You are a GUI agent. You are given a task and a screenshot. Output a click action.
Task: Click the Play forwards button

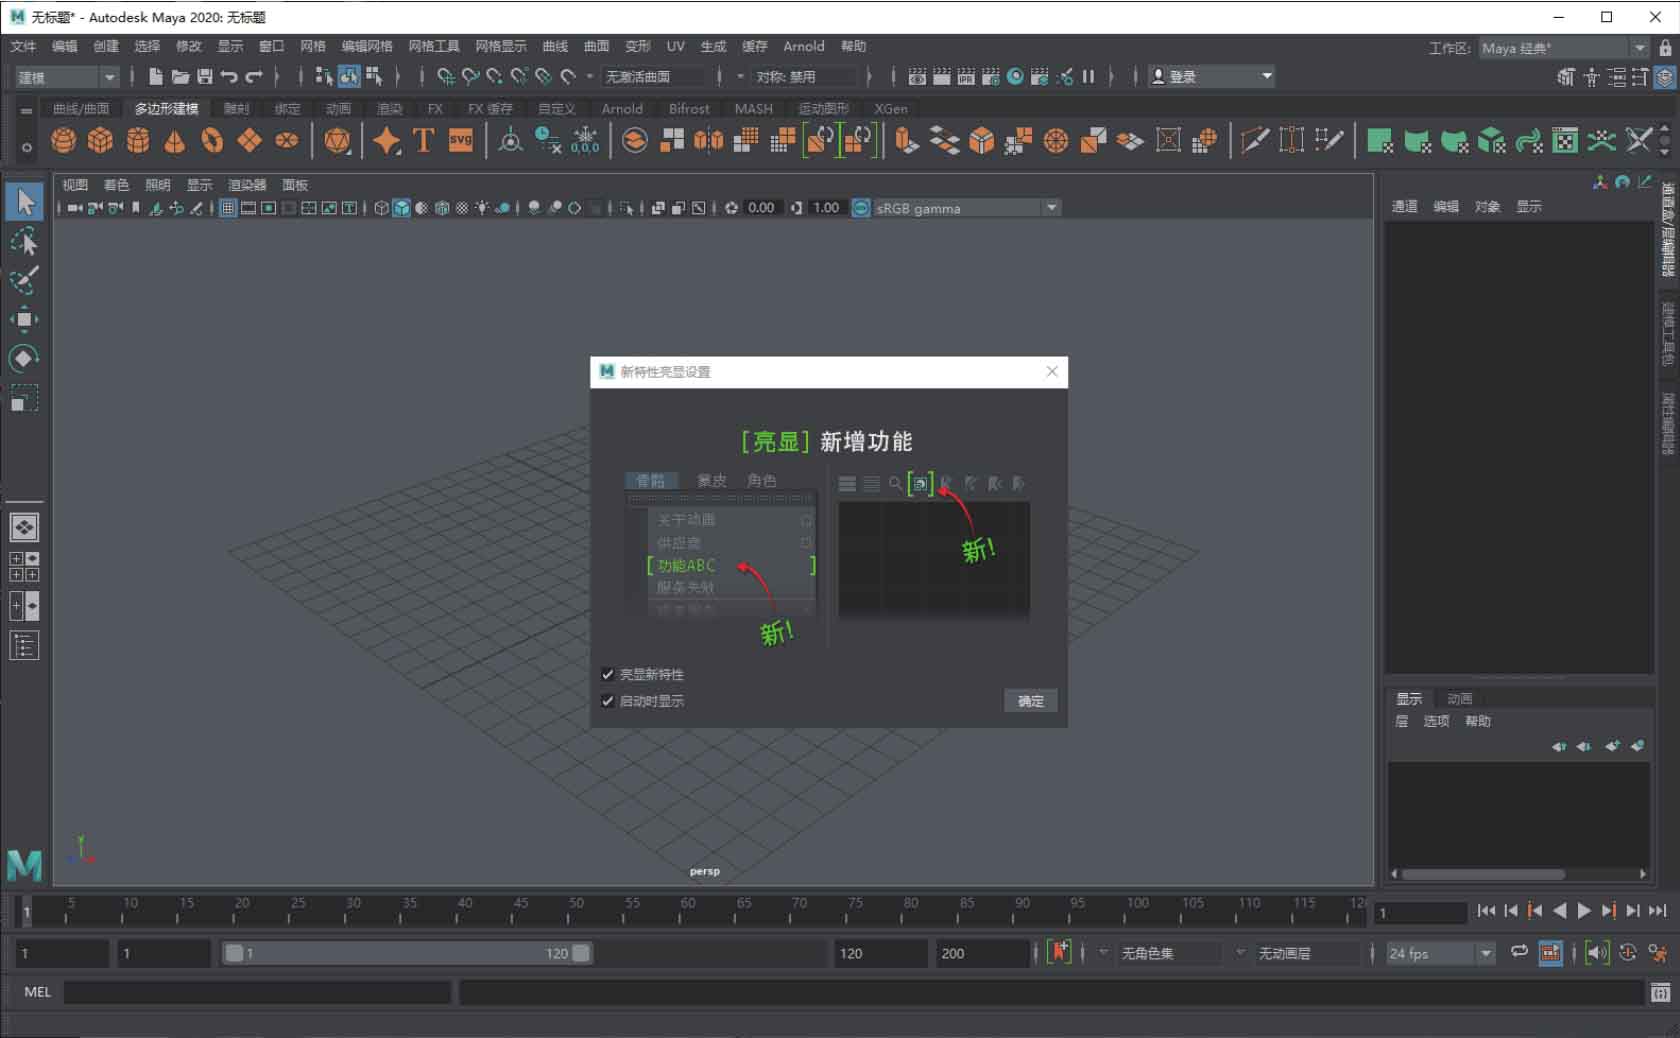1584,911
